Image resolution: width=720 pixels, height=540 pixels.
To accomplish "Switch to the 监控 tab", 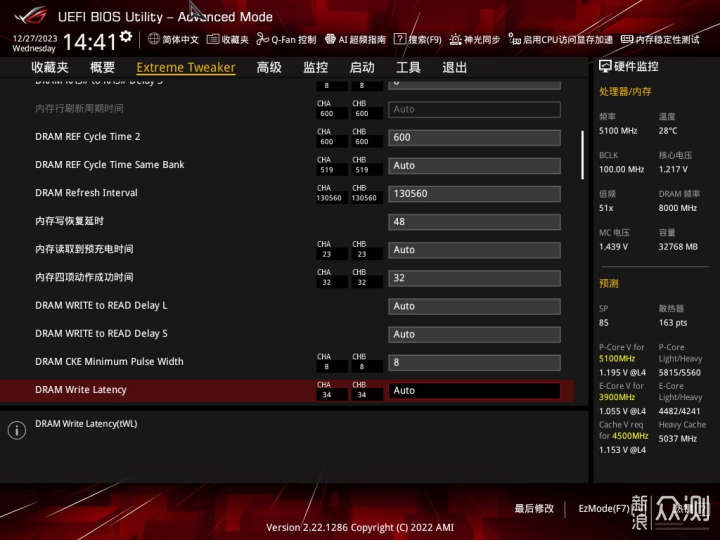I will coord(315,68).
